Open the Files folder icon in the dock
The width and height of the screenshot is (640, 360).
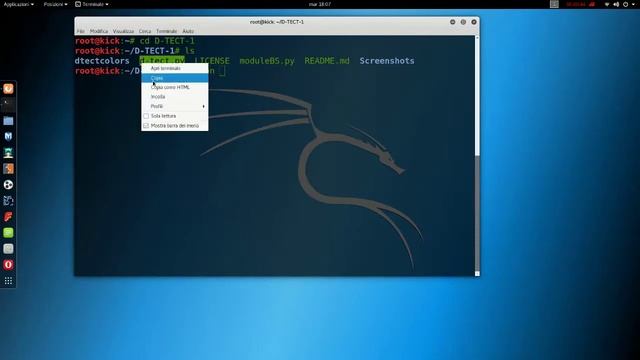[8, 121]
